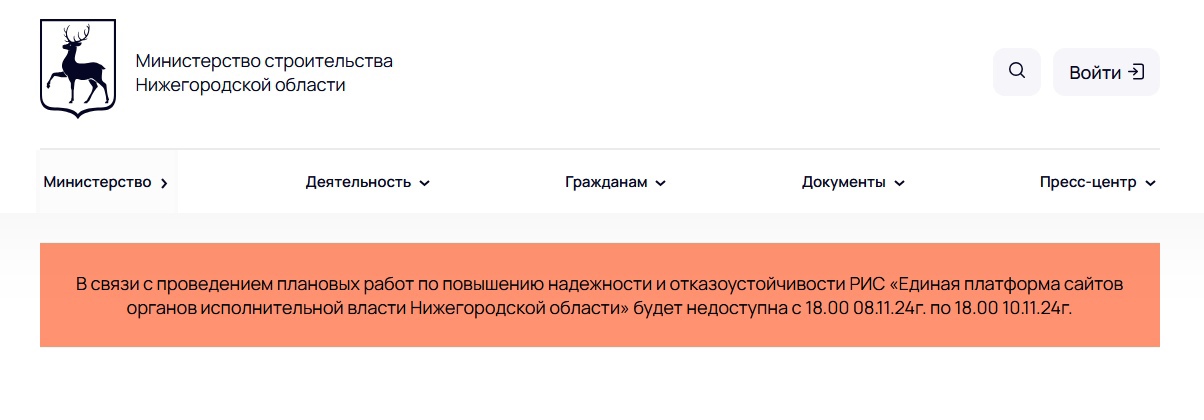Screen dimensions: 1204x420
Task: Select the Пресс-центр menu label
Action: 1088,182
